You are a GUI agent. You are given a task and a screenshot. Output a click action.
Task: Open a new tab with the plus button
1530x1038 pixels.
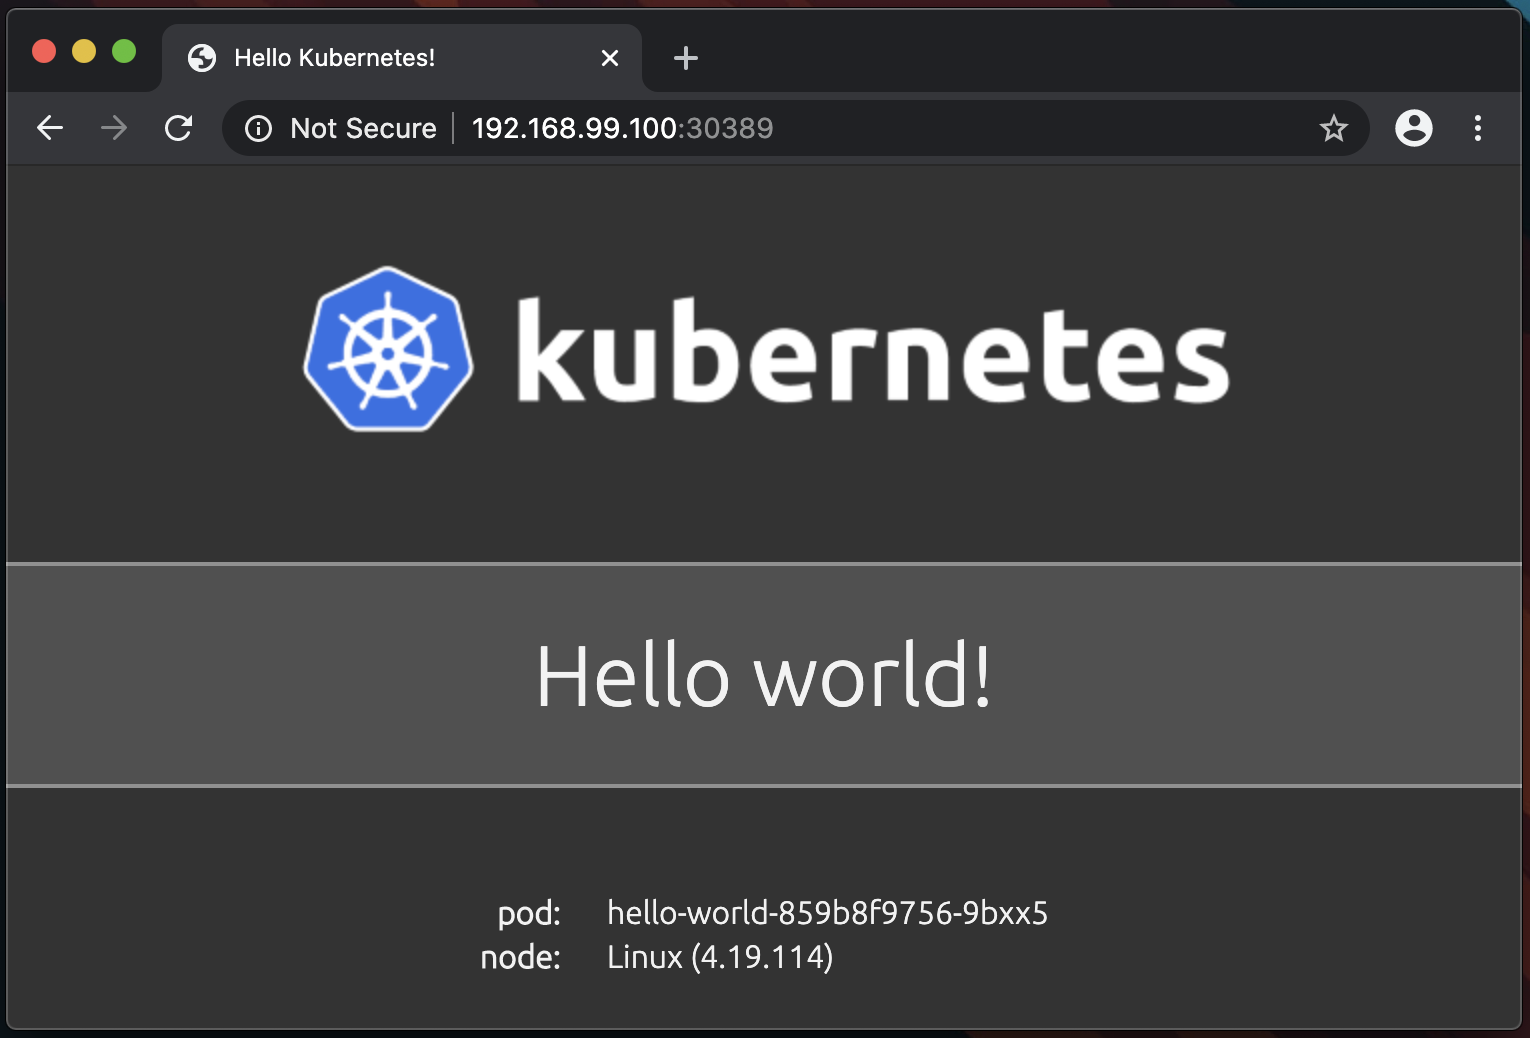click(686, 58)
